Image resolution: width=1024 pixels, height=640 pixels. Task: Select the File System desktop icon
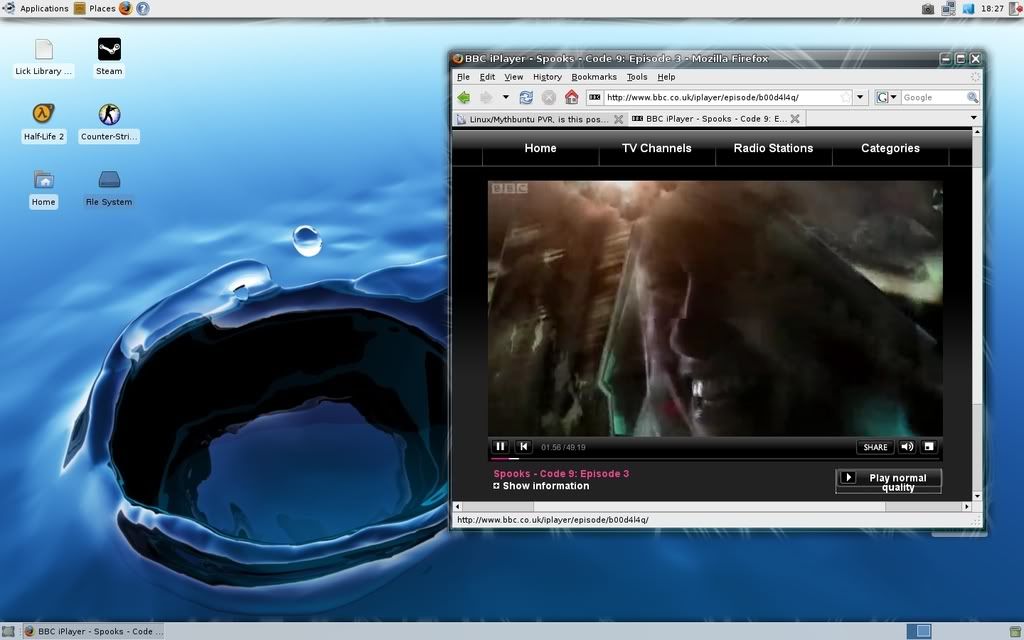(x=109, y=188)
